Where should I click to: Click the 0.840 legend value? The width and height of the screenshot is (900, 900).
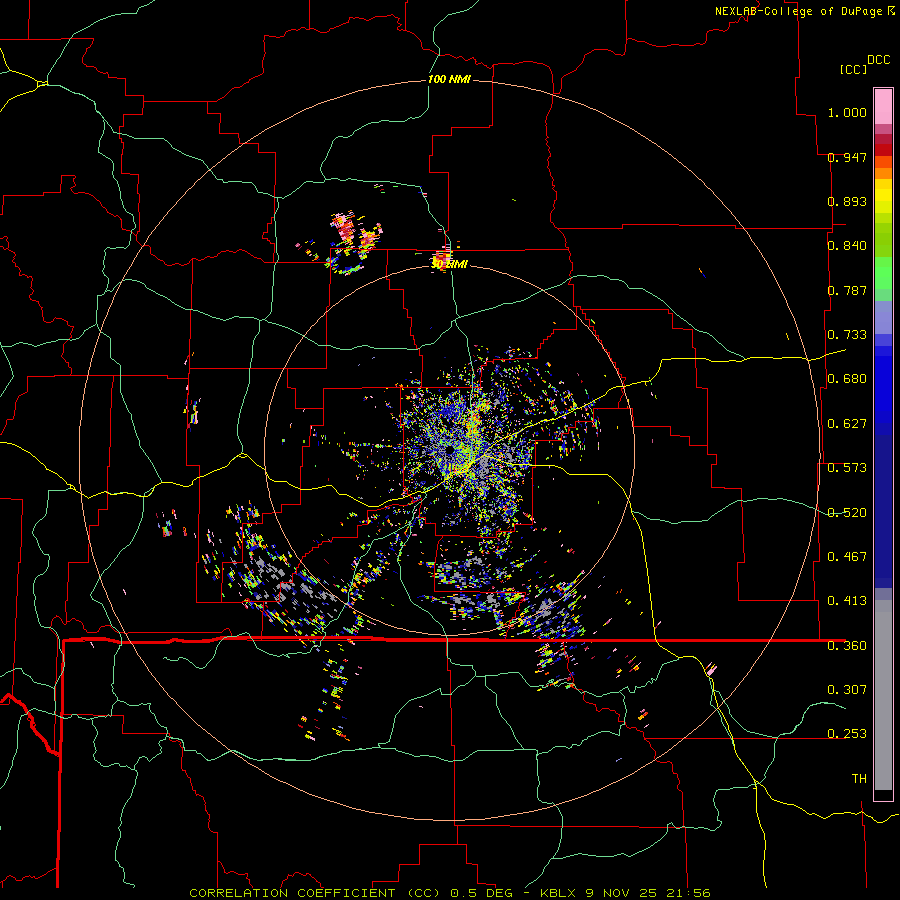click(847, 246)
